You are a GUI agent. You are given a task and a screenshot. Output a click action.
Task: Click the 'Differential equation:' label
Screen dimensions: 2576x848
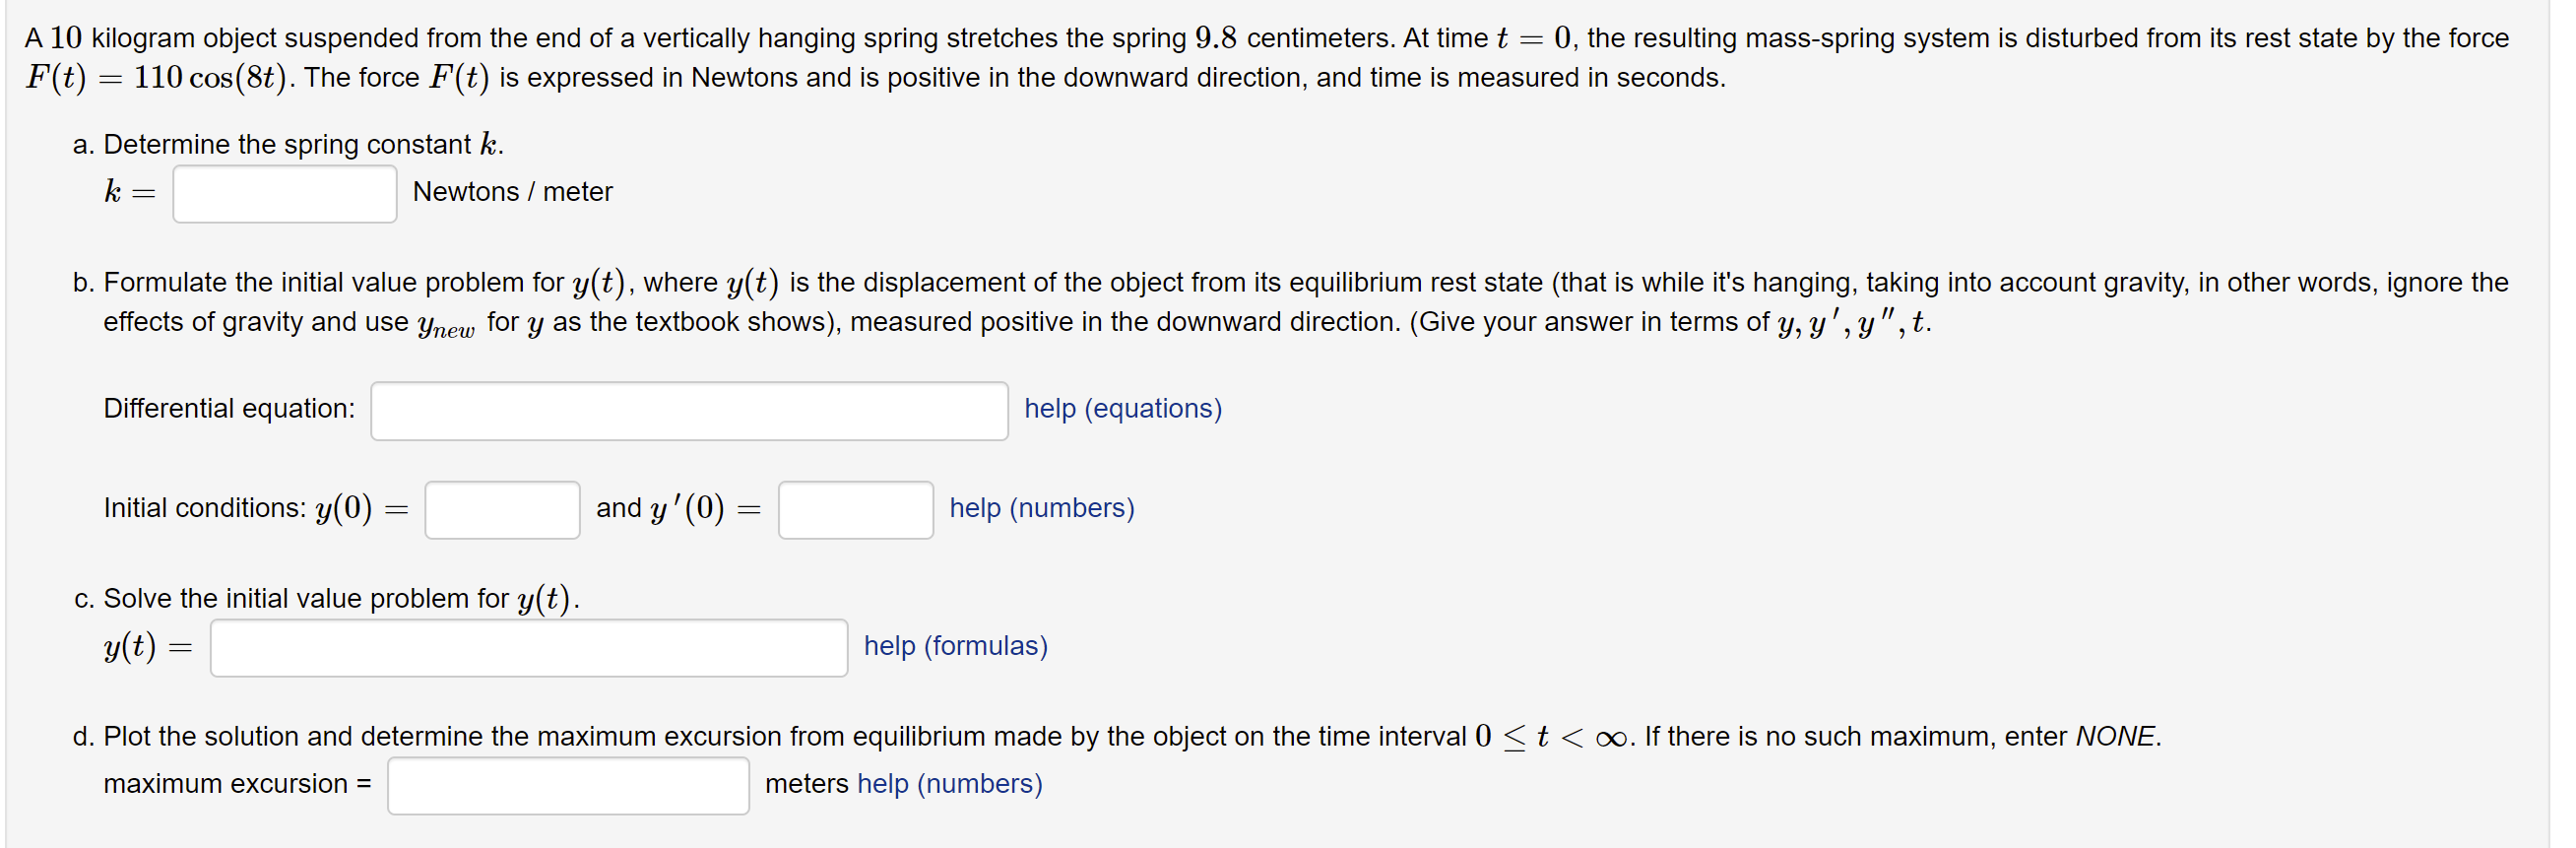[229, 409]
